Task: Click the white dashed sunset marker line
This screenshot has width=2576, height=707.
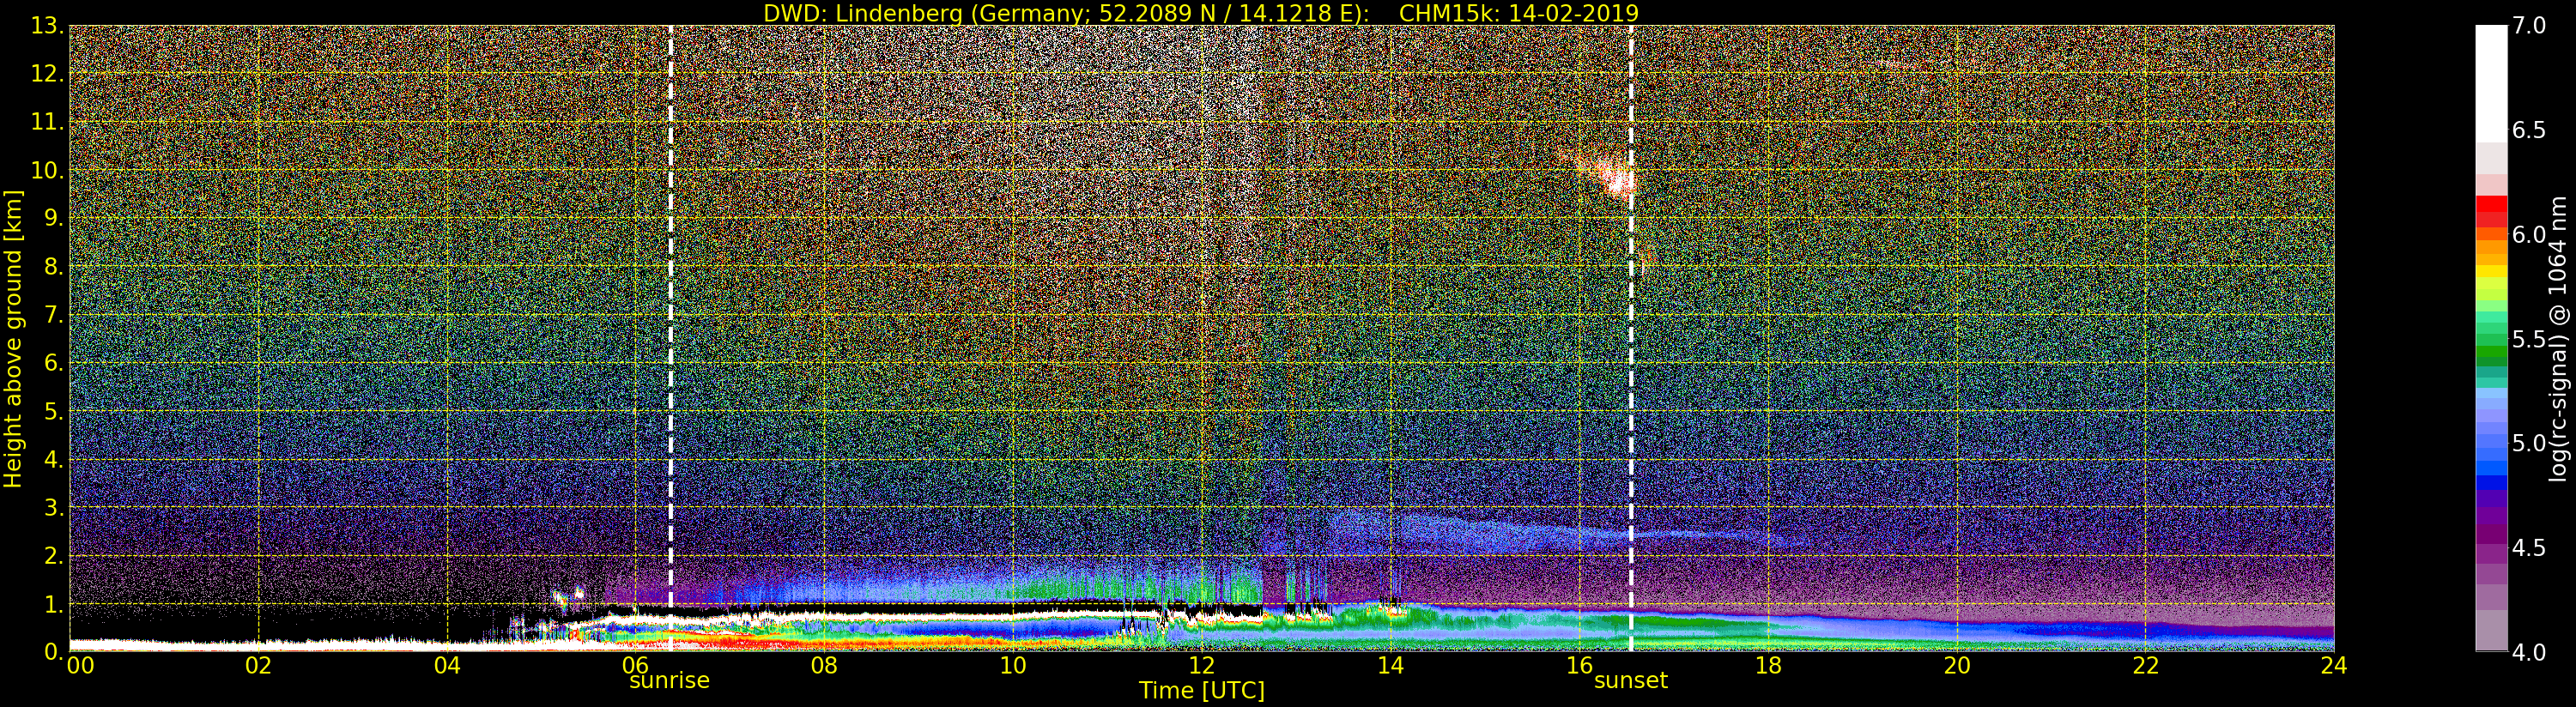Action: (x=1631, y=338)
